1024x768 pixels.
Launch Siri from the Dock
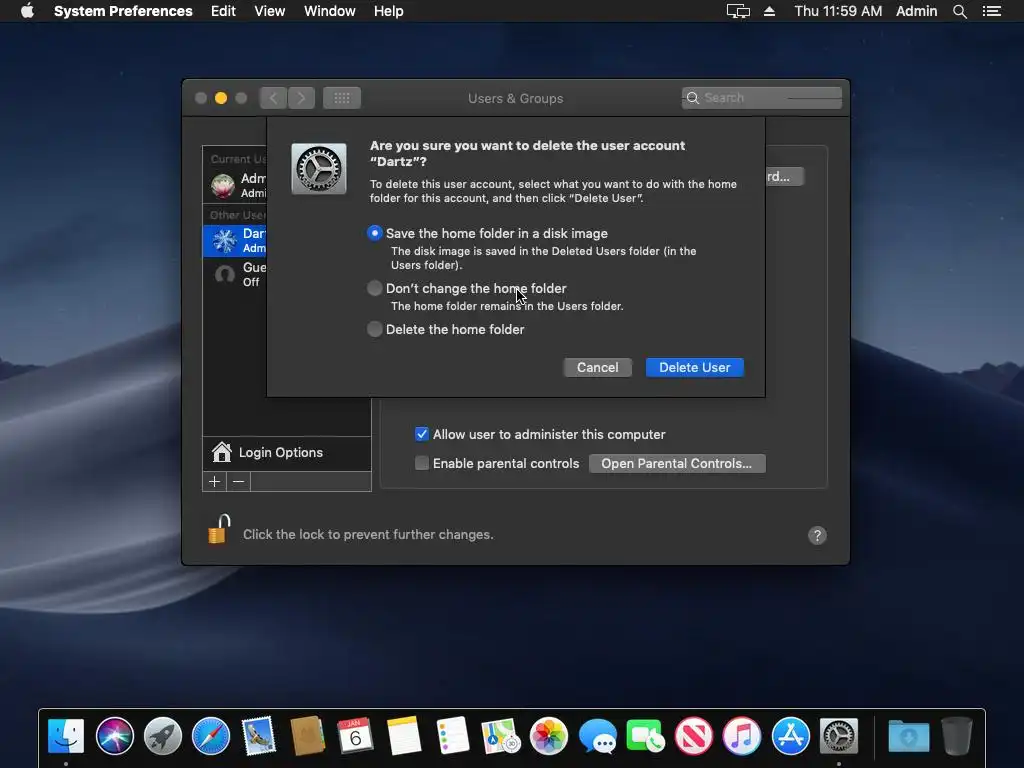click(x=114, y=736)
